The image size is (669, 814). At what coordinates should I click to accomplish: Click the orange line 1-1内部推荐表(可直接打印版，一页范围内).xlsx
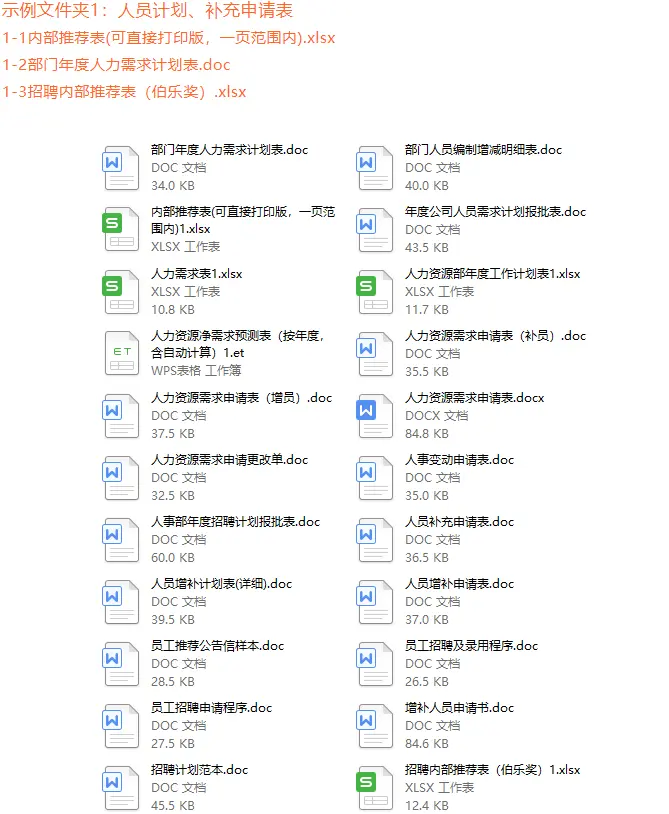pos(169,37)
